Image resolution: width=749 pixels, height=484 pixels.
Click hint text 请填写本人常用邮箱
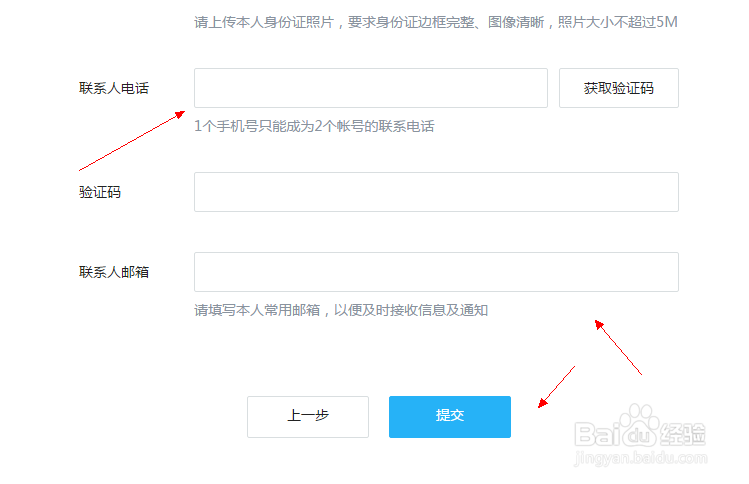click(x=257, y=310)
